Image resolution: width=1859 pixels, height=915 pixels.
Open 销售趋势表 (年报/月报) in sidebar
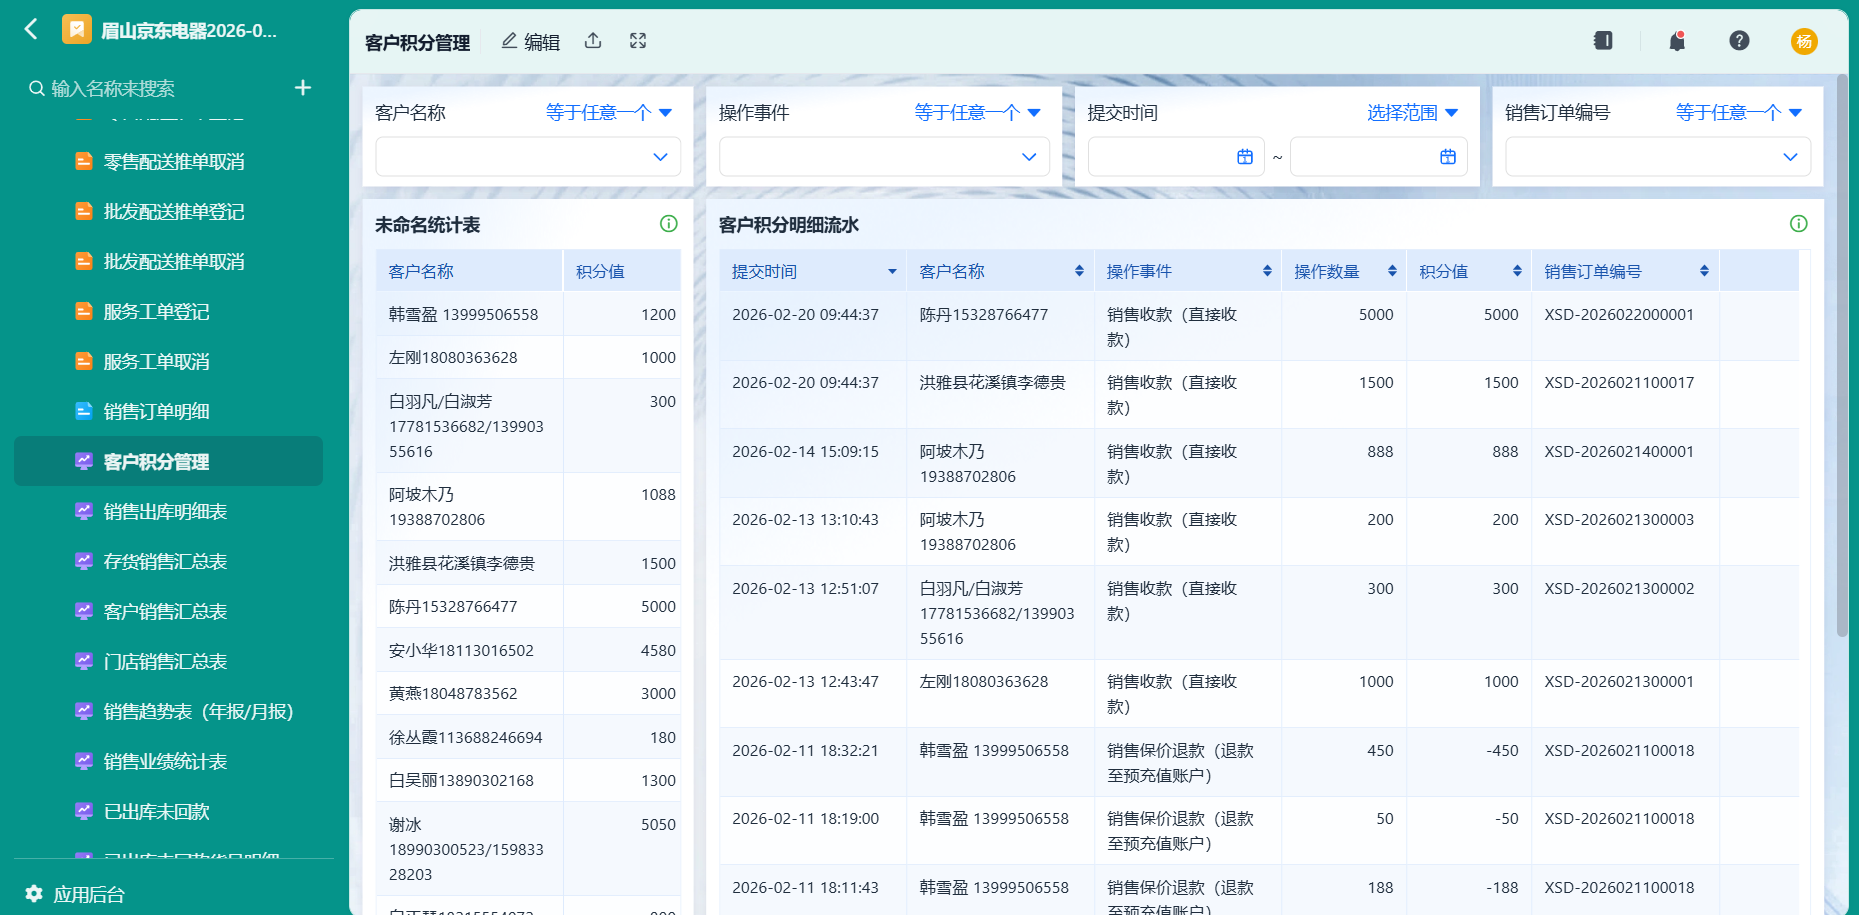click(x=168, y=711)
